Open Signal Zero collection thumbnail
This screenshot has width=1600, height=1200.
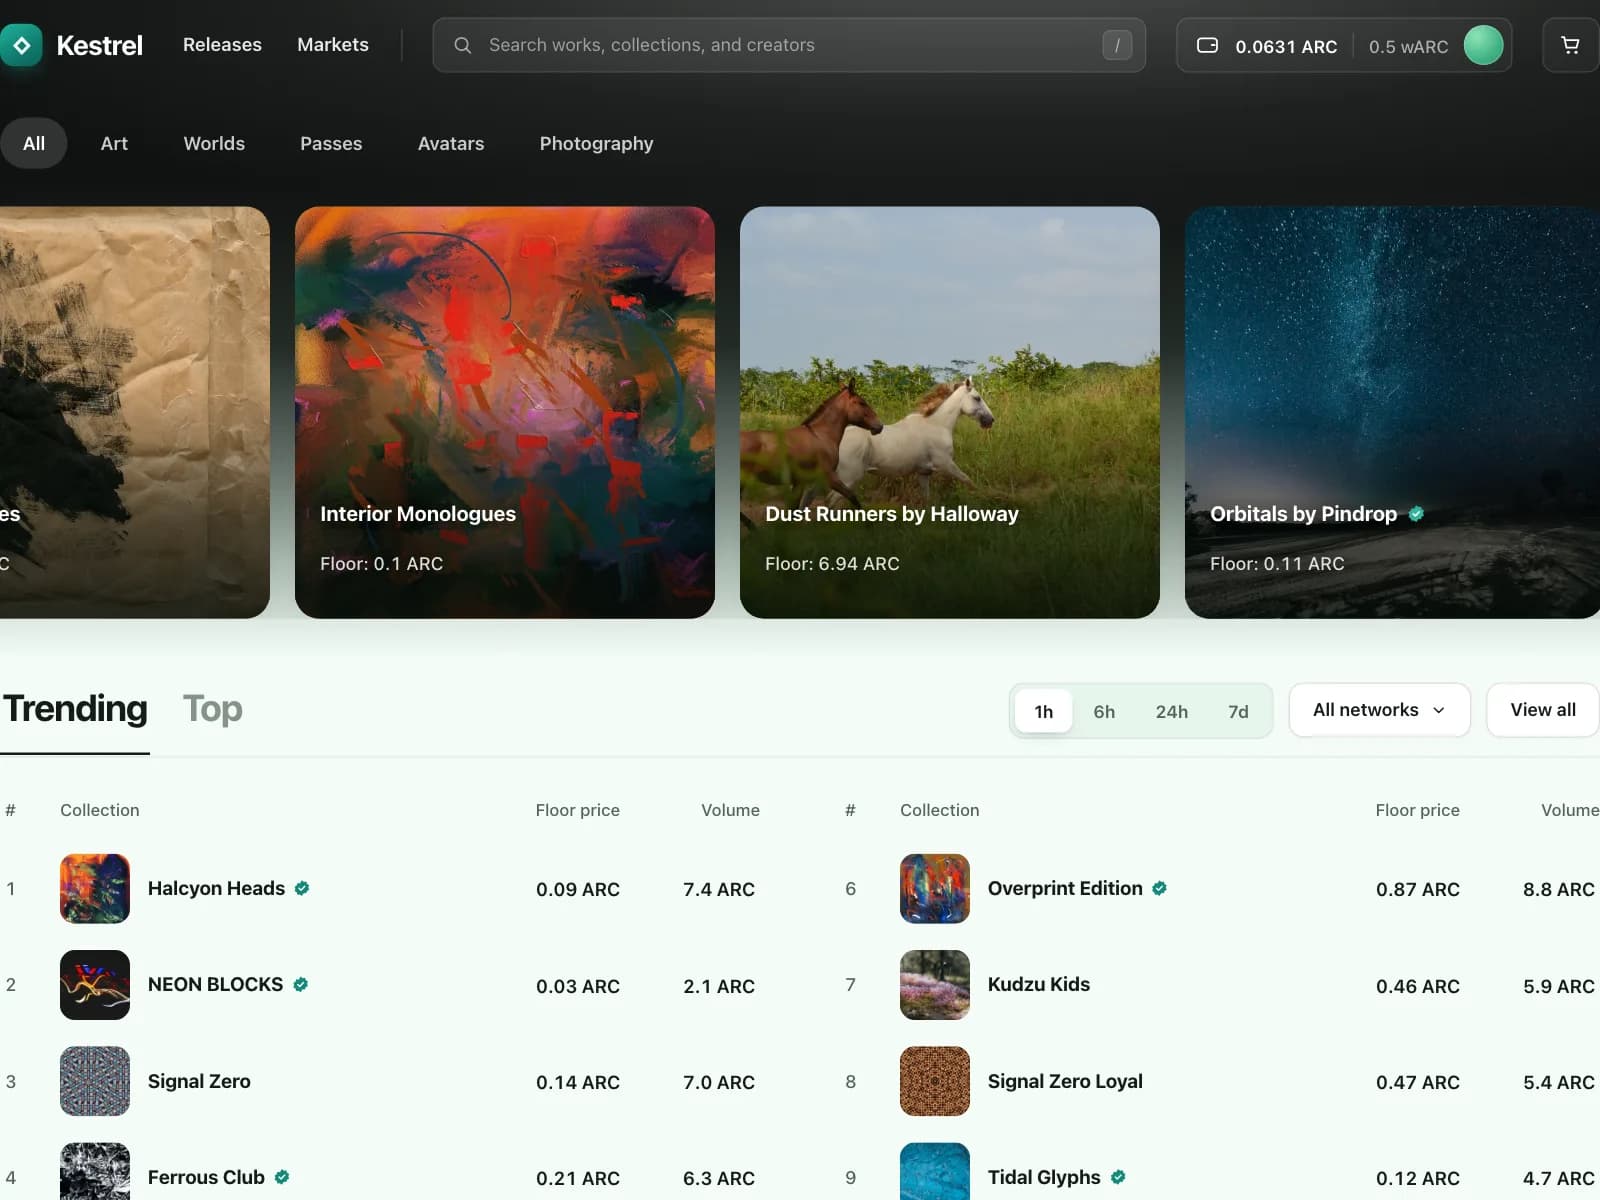click(95, 1081)
